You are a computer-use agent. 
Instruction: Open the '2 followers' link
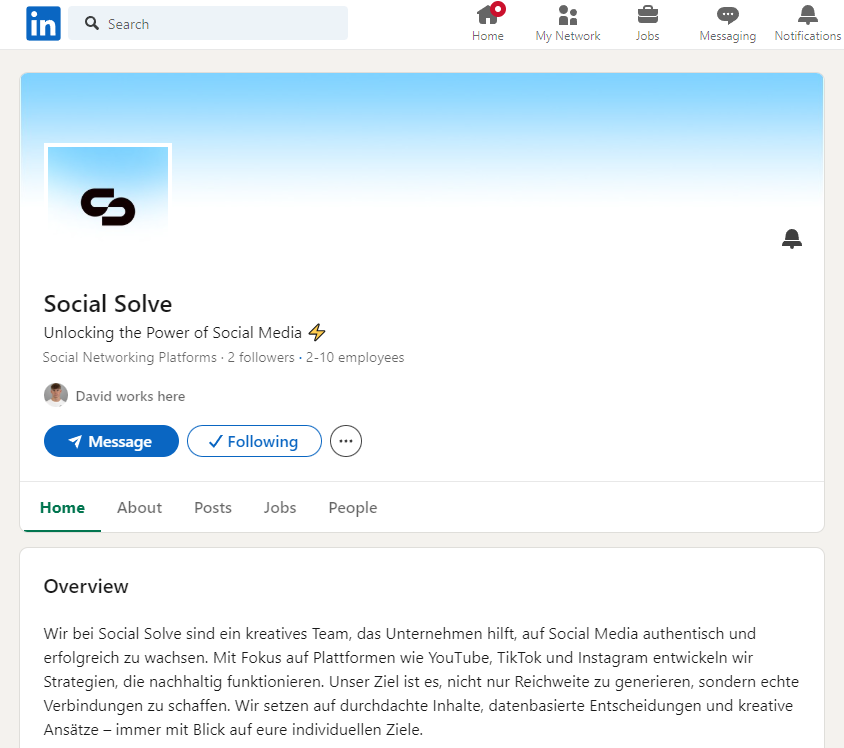coord(261,357)
